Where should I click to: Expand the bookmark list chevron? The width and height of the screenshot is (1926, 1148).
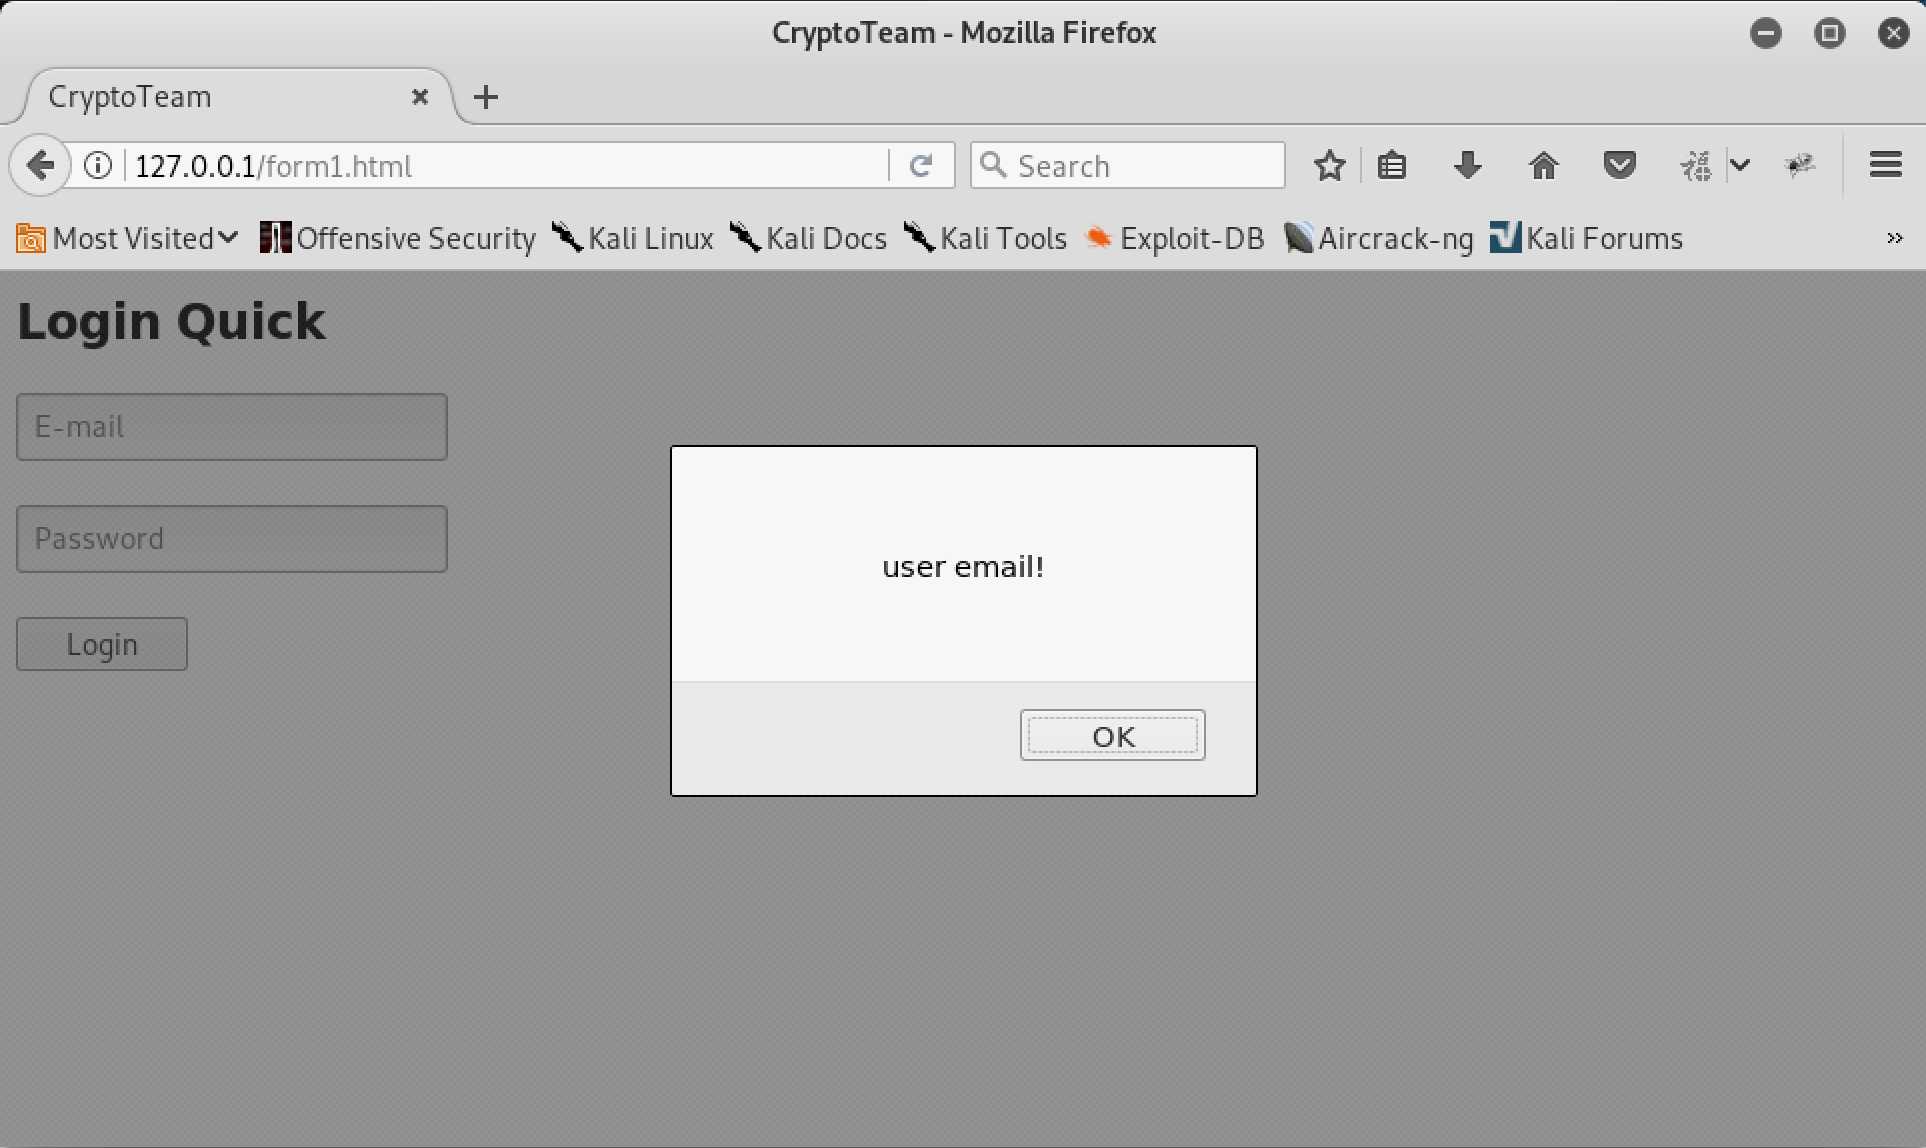click(x=1896, y=238)
